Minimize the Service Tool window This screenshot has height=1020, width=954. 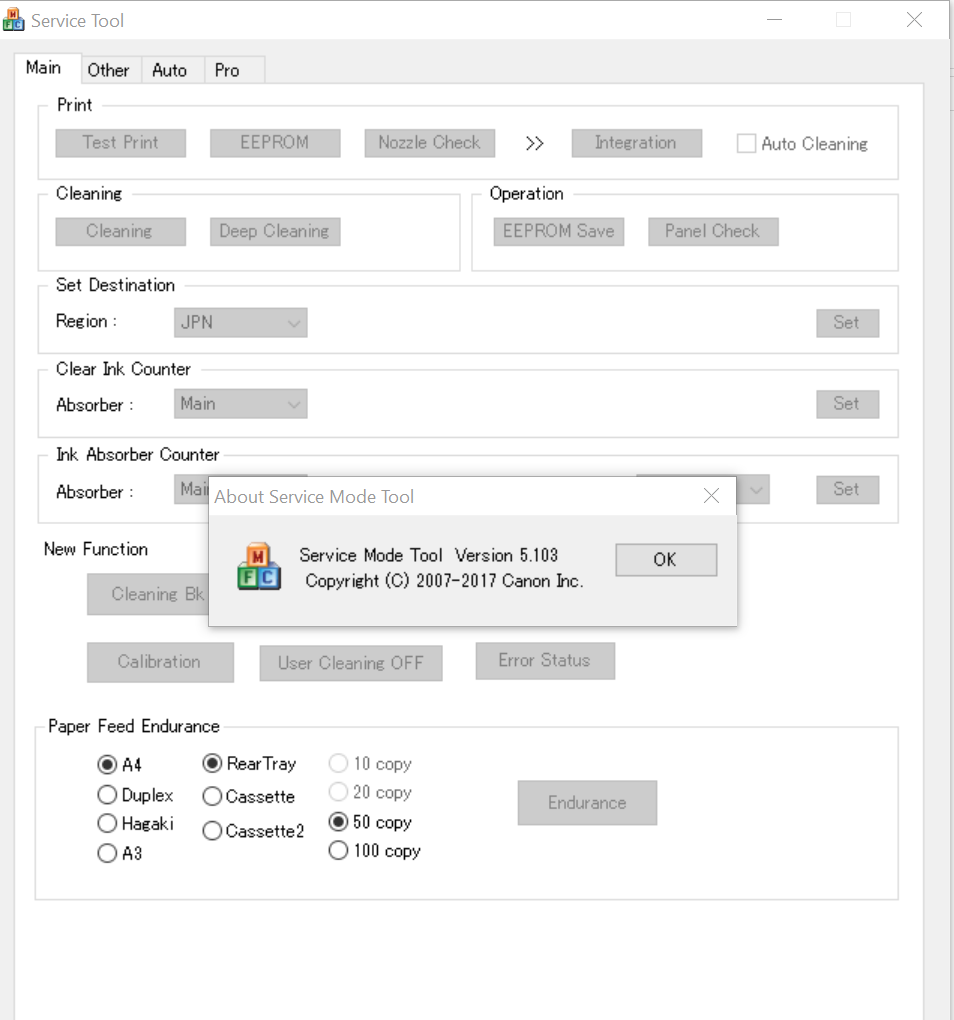pos(775,20)
